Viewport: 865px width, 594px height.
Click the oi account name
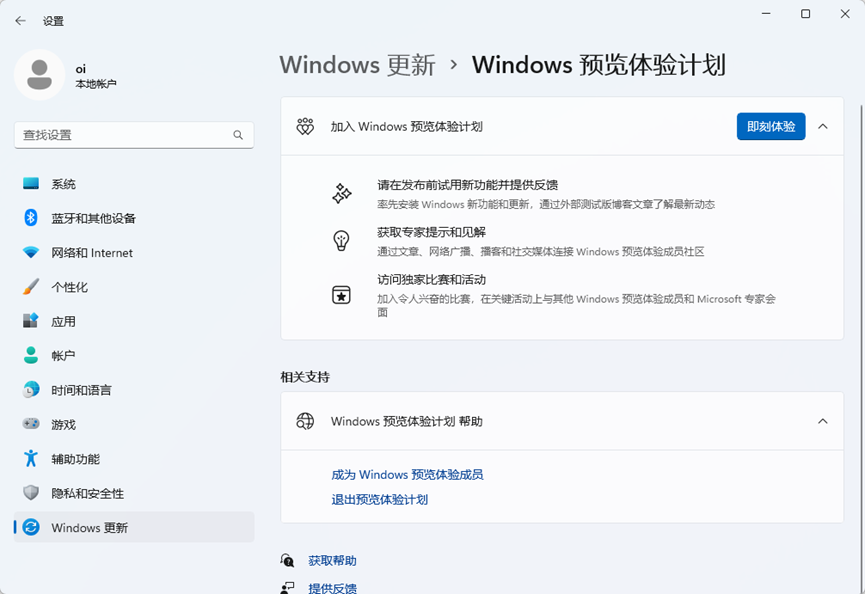(x=81, y=69)
